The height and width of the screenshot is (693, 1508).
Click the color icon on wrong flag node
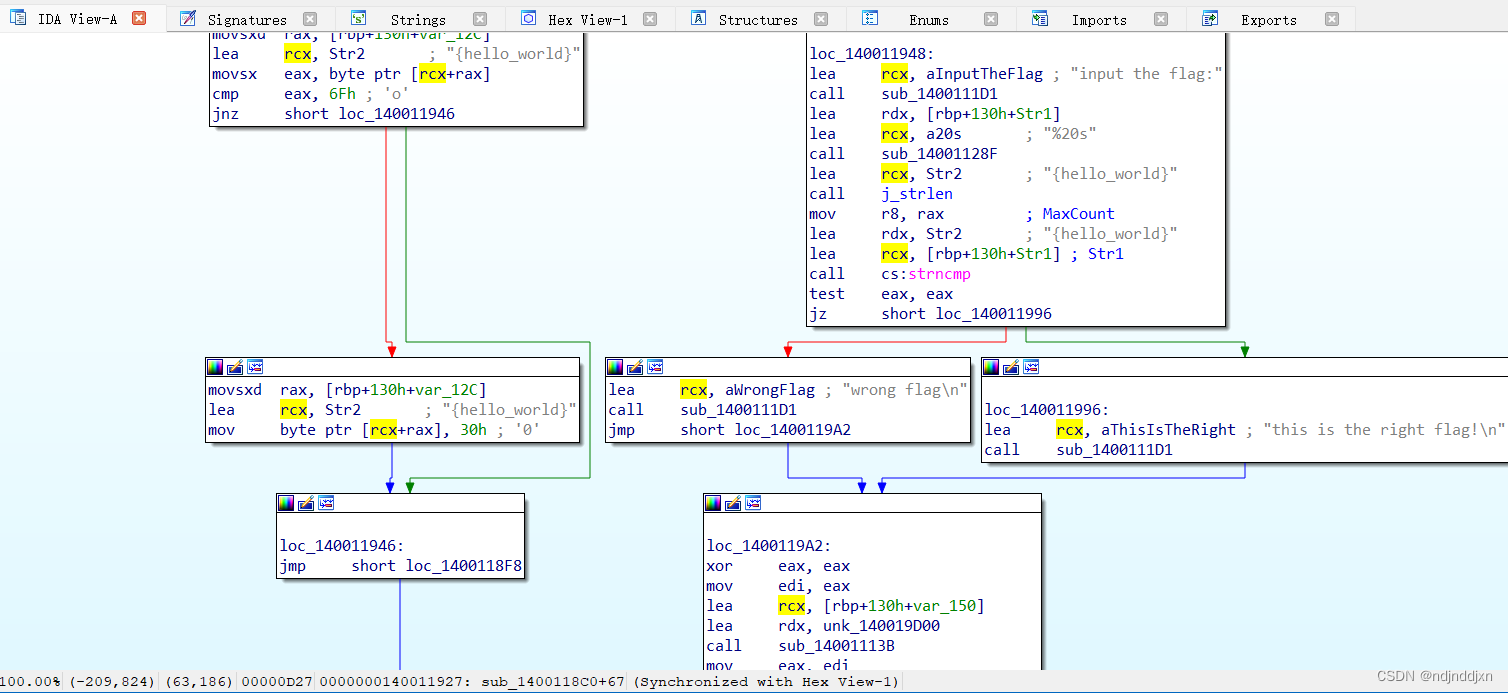[x=615, y=367]
